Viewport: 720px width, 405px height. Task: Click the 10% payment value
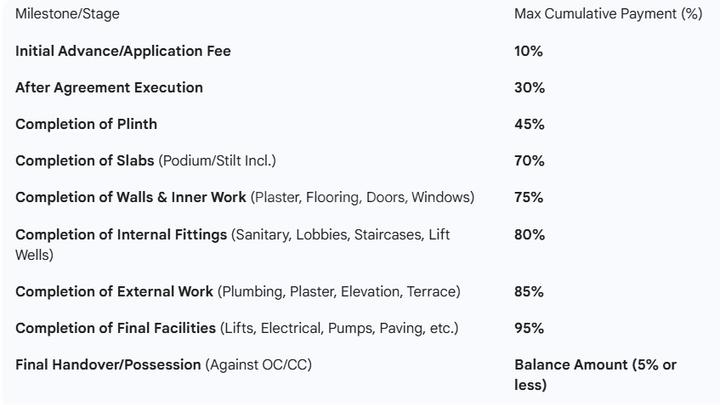click(x=529, y=51)
